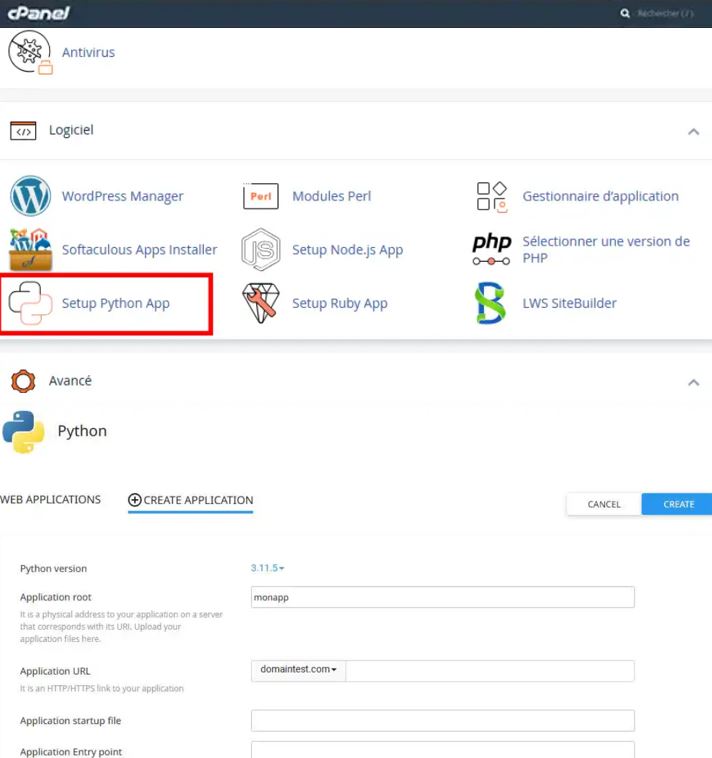
Task: Click the cPanel logo
Action: click(39, 13)
